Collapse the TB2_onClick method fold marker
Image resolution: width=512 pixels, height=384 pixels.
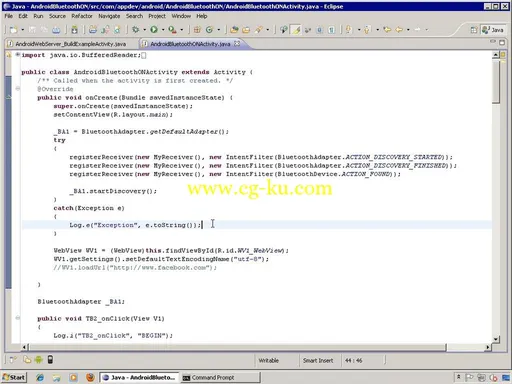point(18,318)
